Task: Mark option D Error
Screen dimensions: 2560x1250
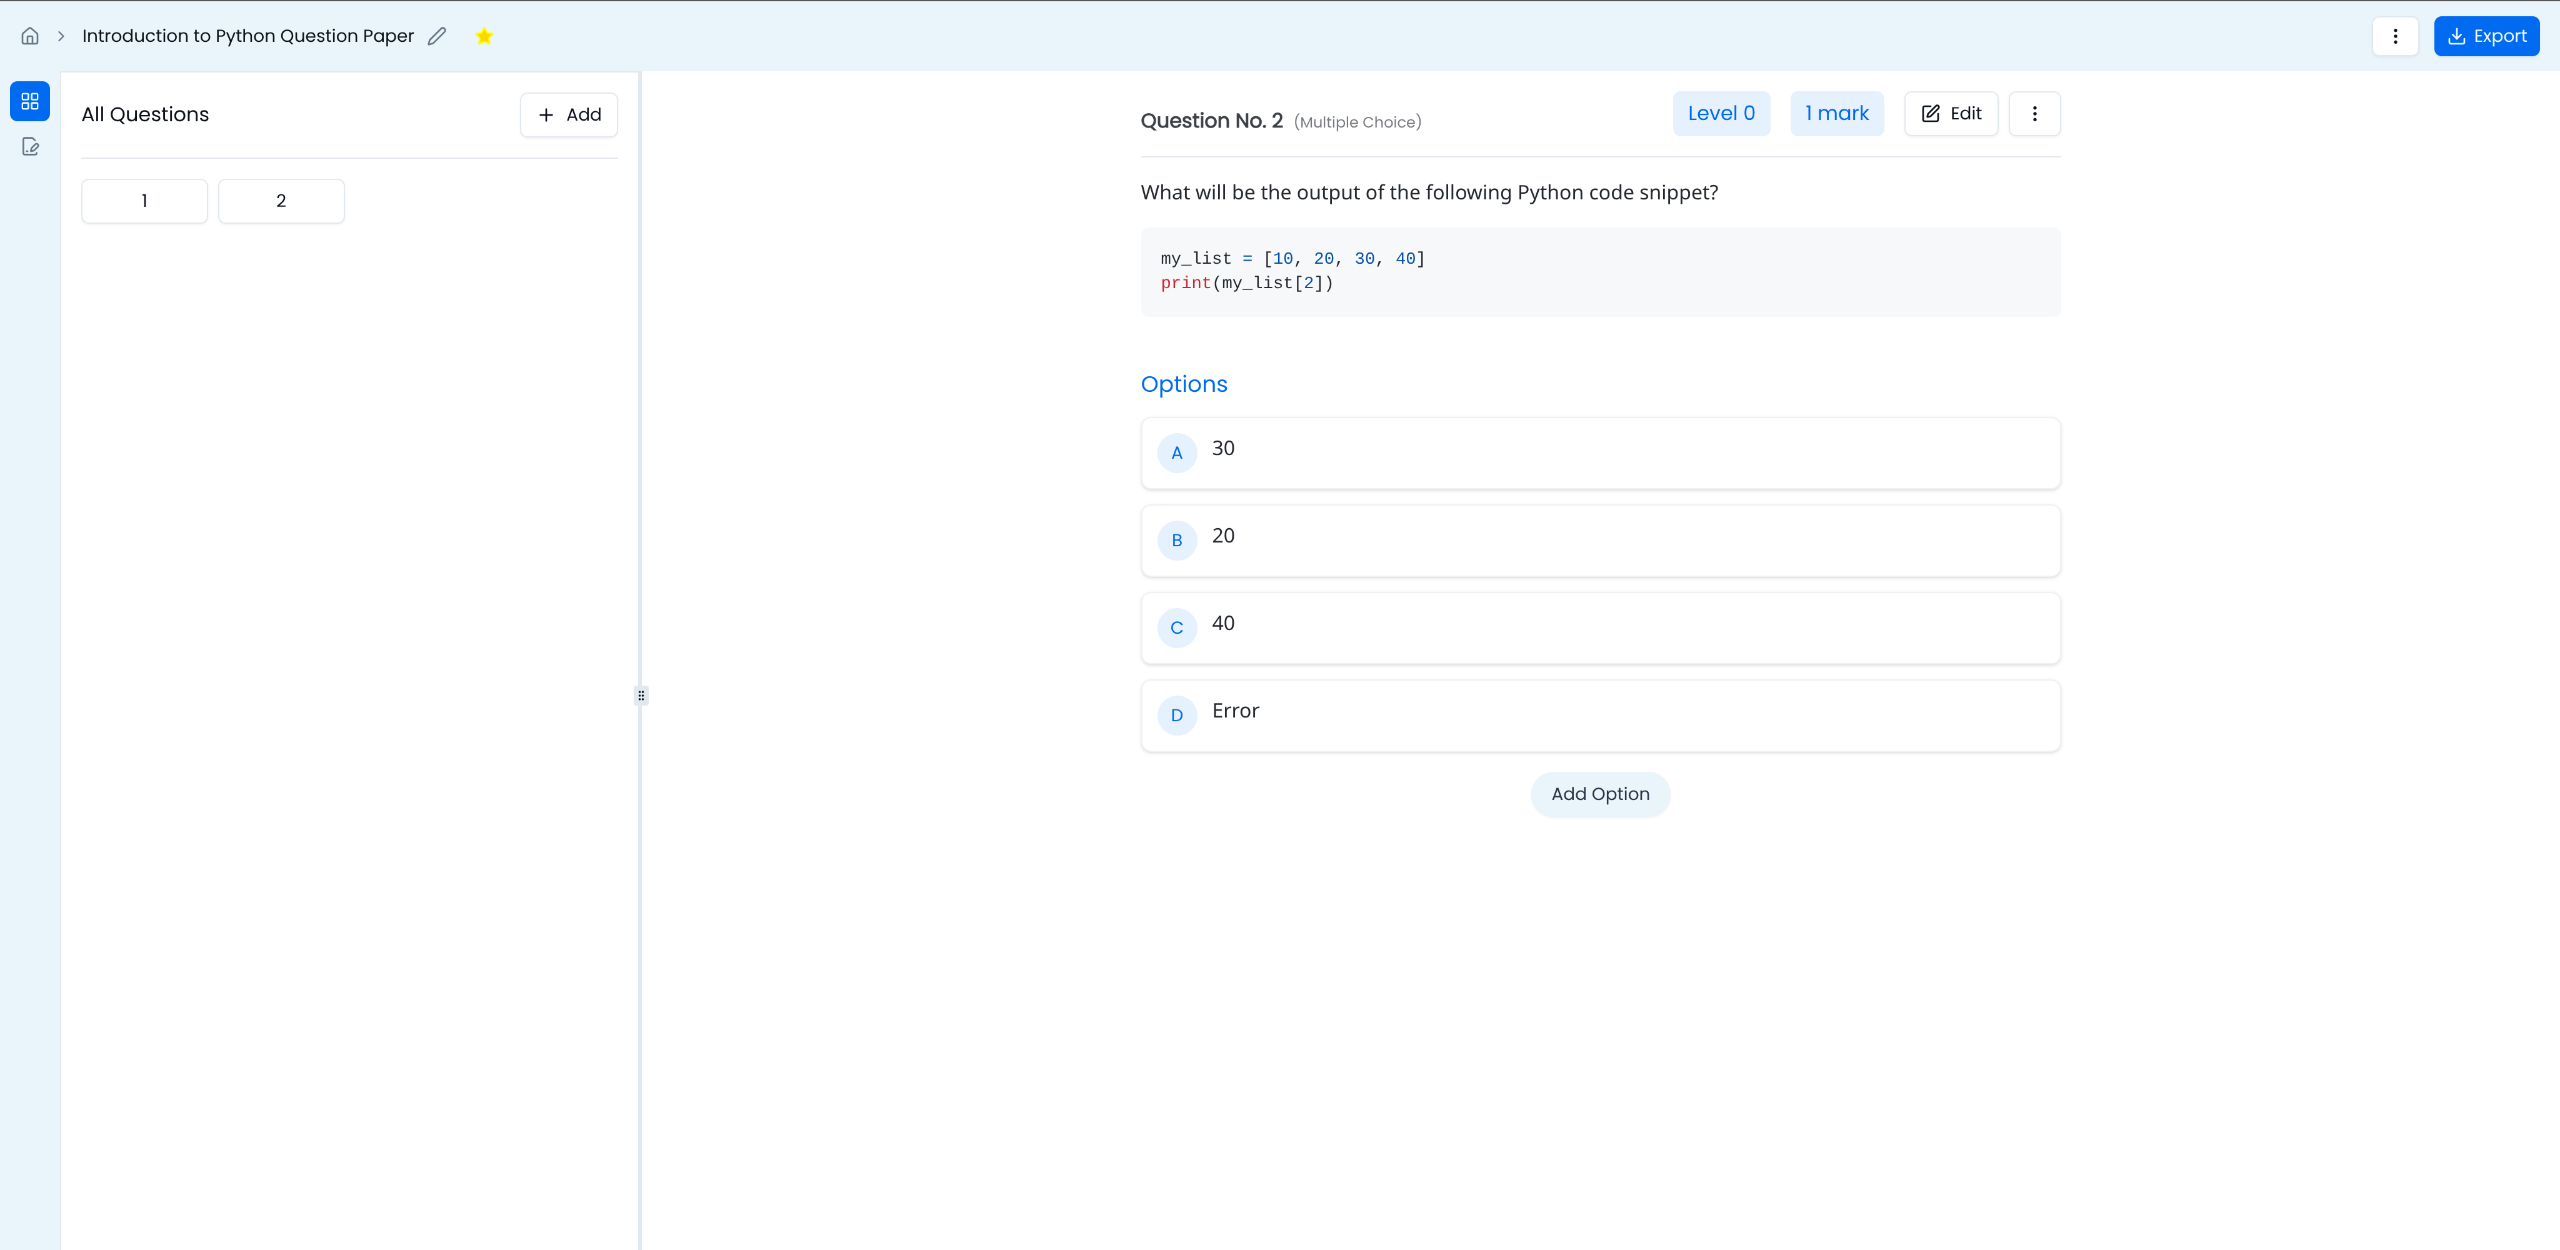Action: click(x=1600, y=715)
